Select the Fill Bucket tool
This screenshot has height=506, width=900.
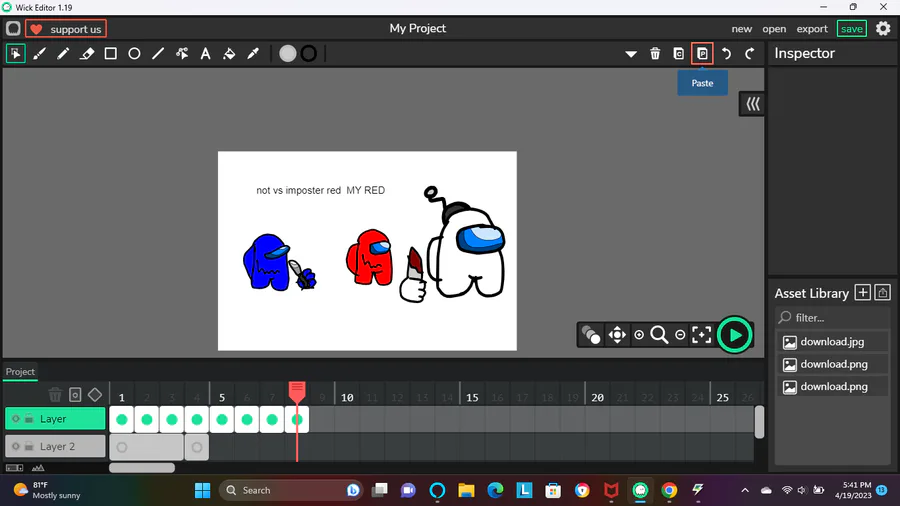tap(229, 53)
